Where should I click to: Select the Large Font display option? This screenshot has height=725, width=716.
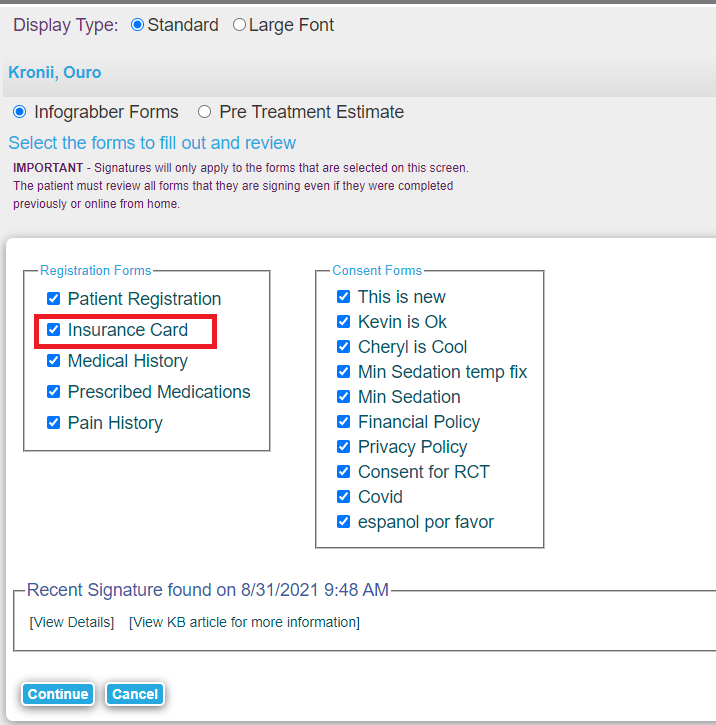point(239,25)
